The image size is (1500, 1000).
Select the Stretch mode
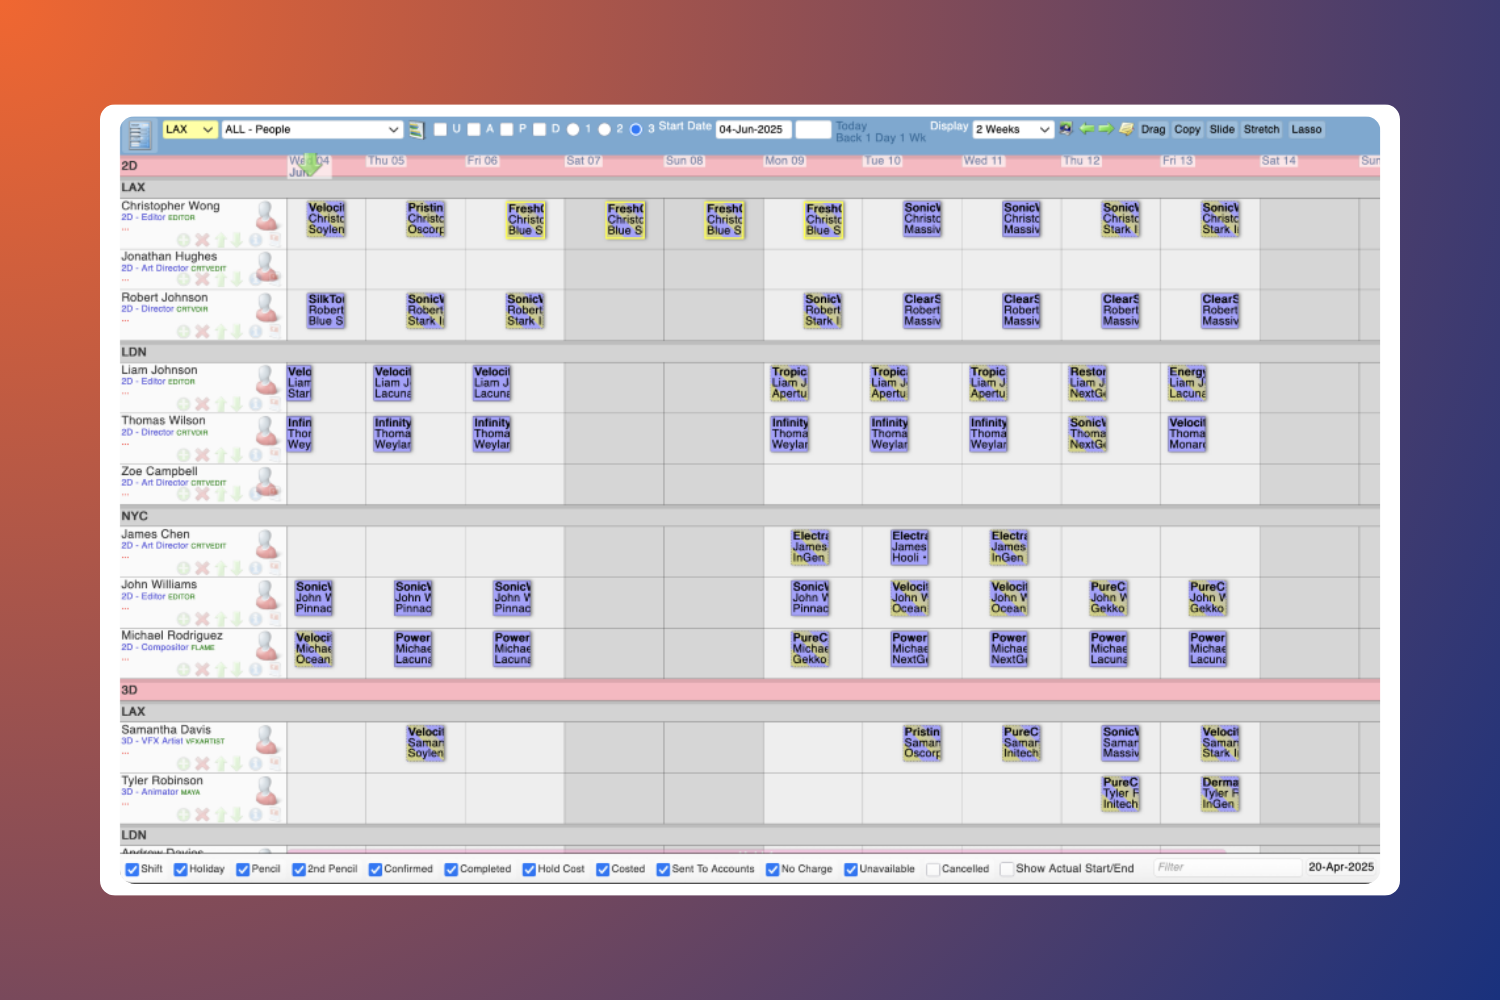1261,129
